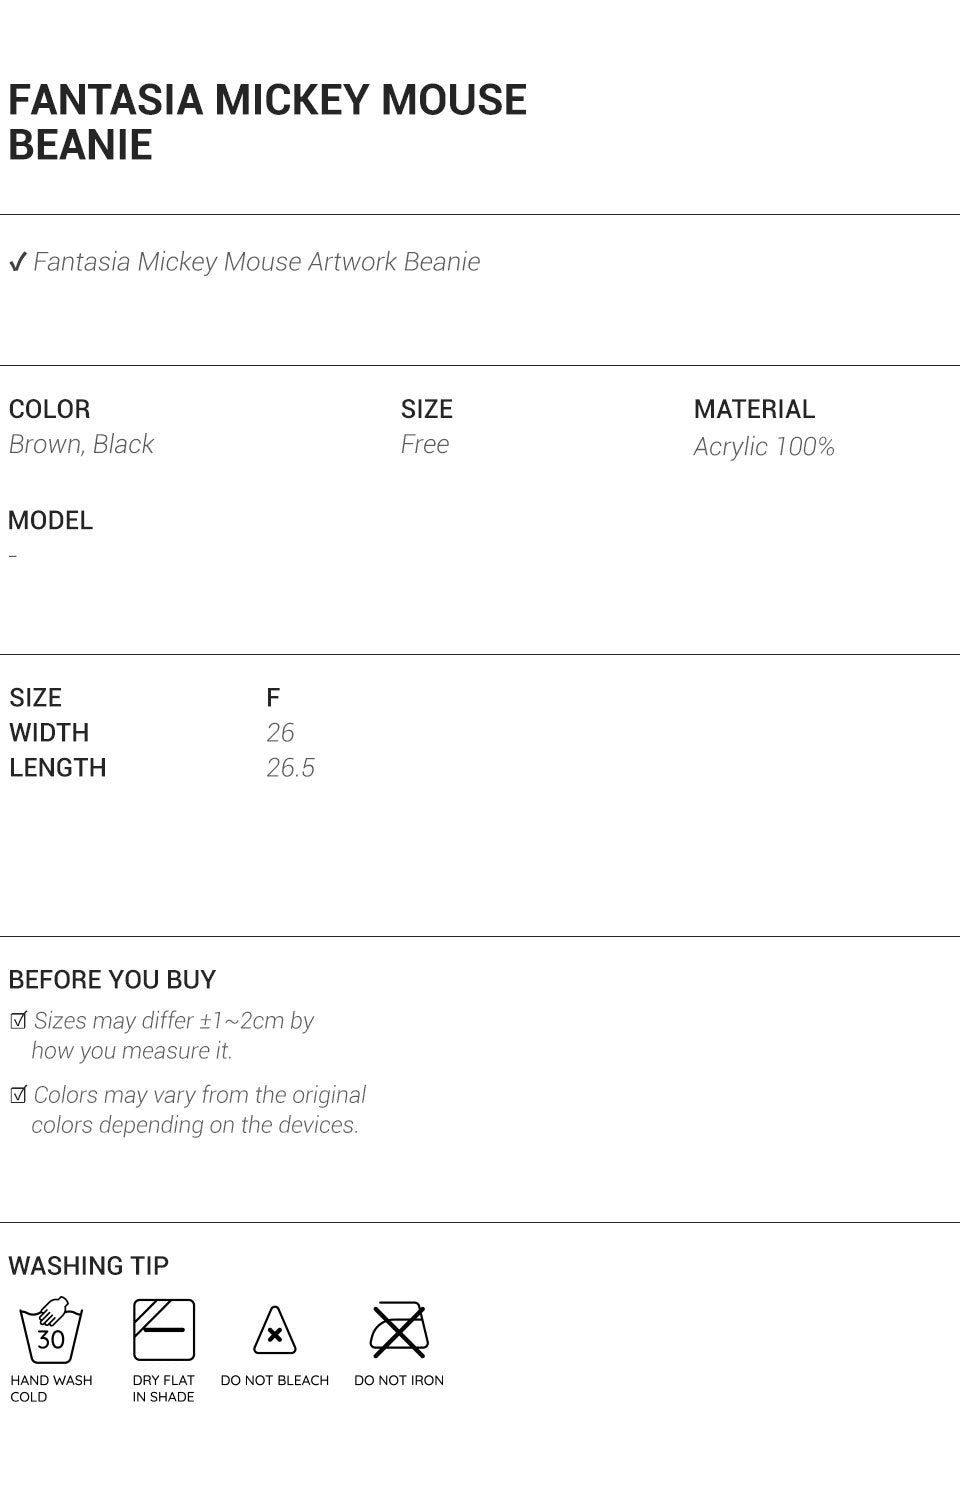This screenshot has height=1500, width=960.
Task: Click the length value 26.5
Action: point(290,768)
